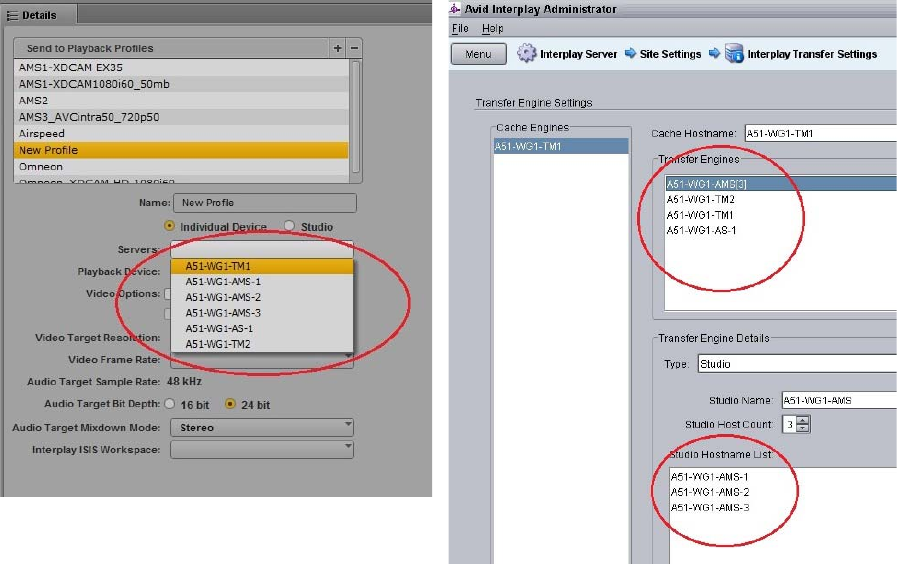
Task: Open the Help menu in Interplay Administrator
Action: point(492,29)
